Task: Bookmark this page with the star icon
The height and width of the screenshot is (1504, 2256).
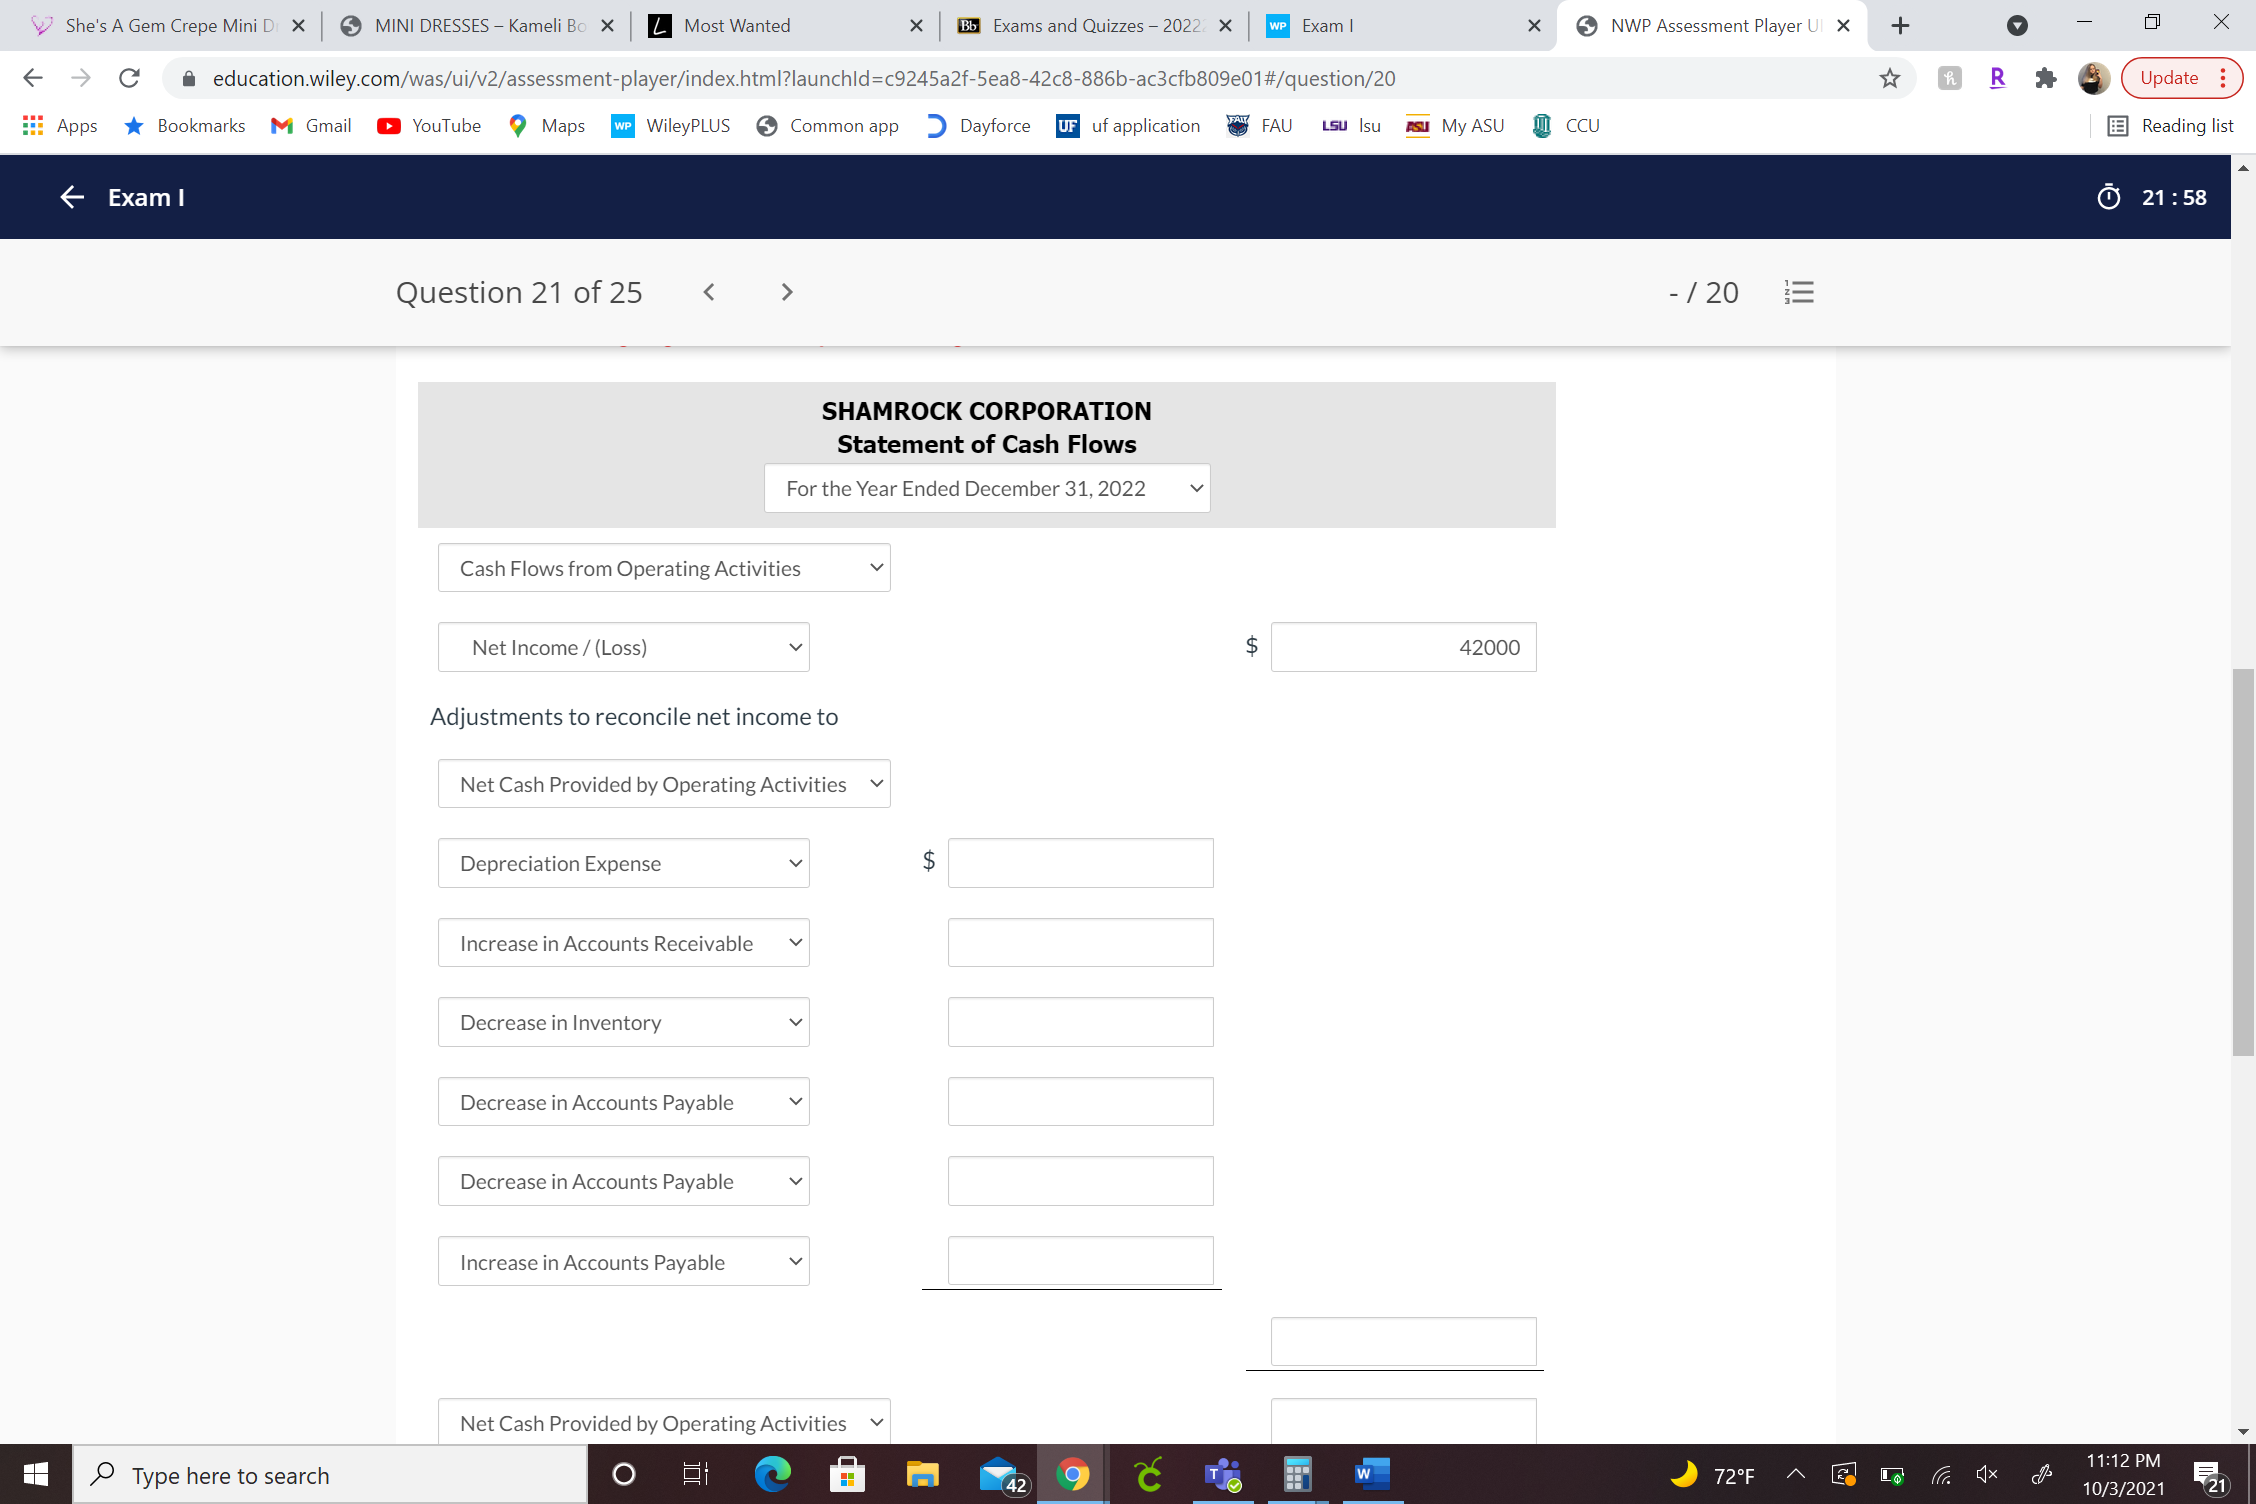Action: 1889,78
